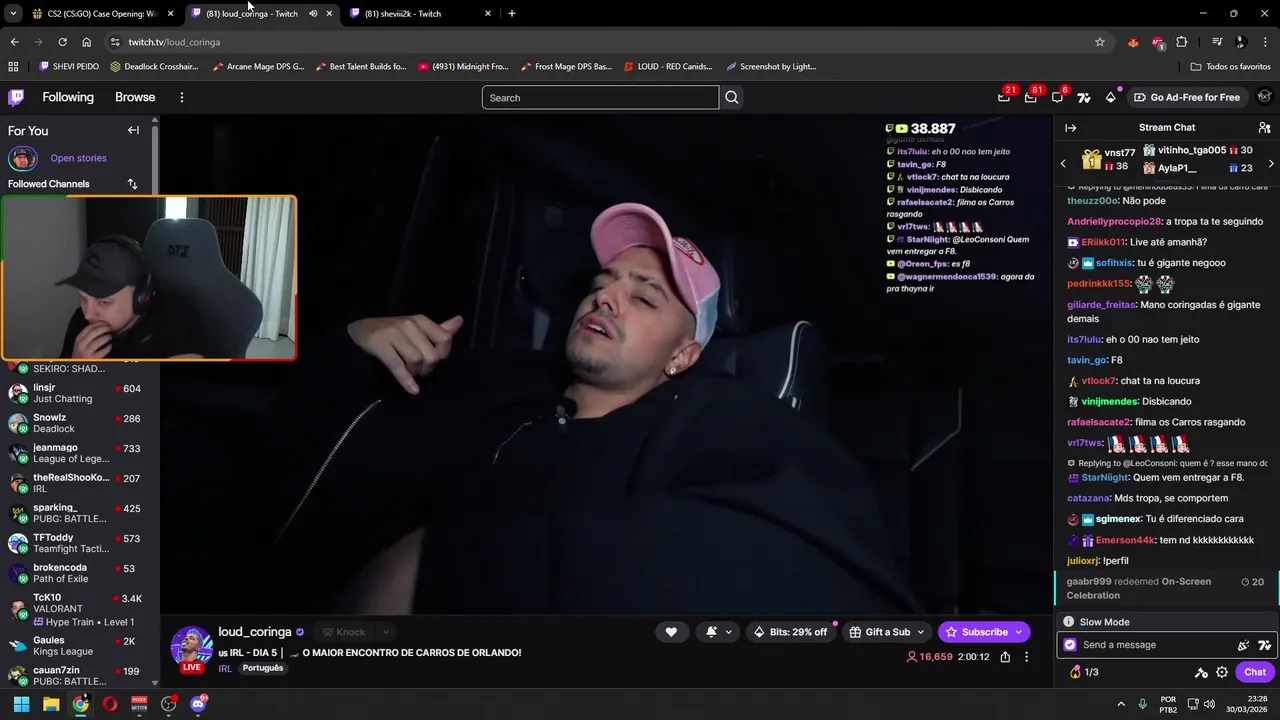Image resolution: width=1280 pixels, height=720 pixels.
Task: Open the IRL category link below title
Action: coord(225,668)
